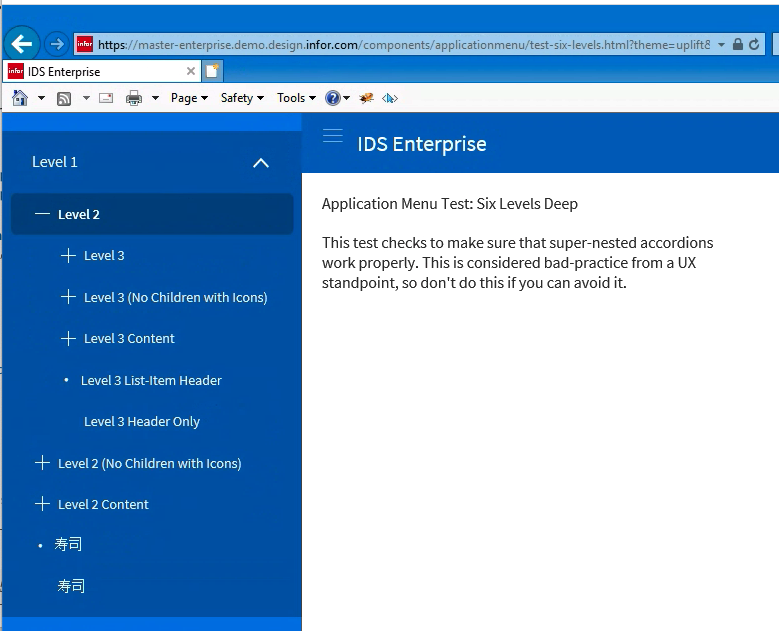Collapse Level 2 using minus icon

click(43, 214)
